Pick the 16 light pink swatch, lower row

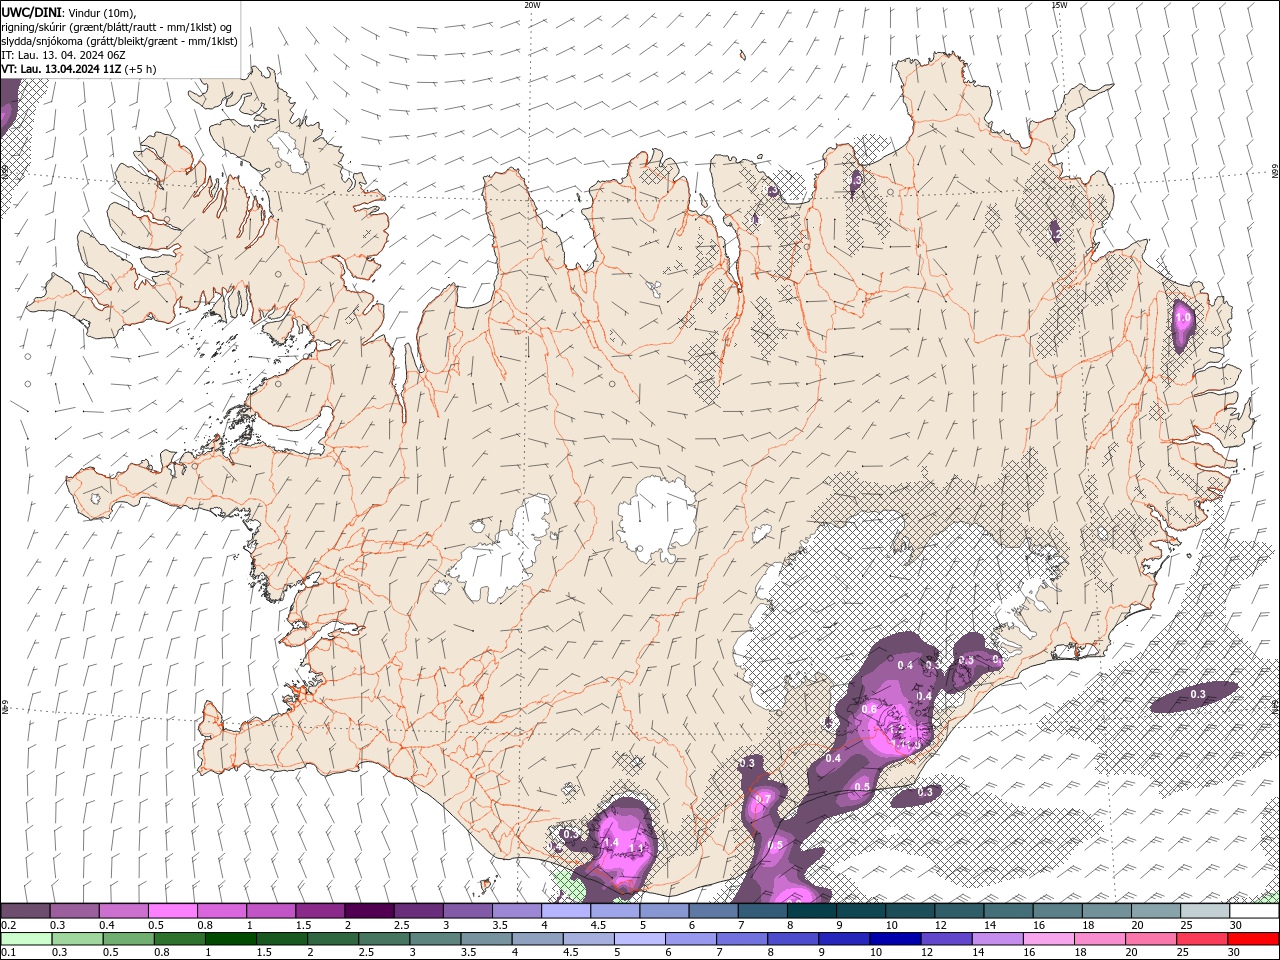pos(1047,939)
